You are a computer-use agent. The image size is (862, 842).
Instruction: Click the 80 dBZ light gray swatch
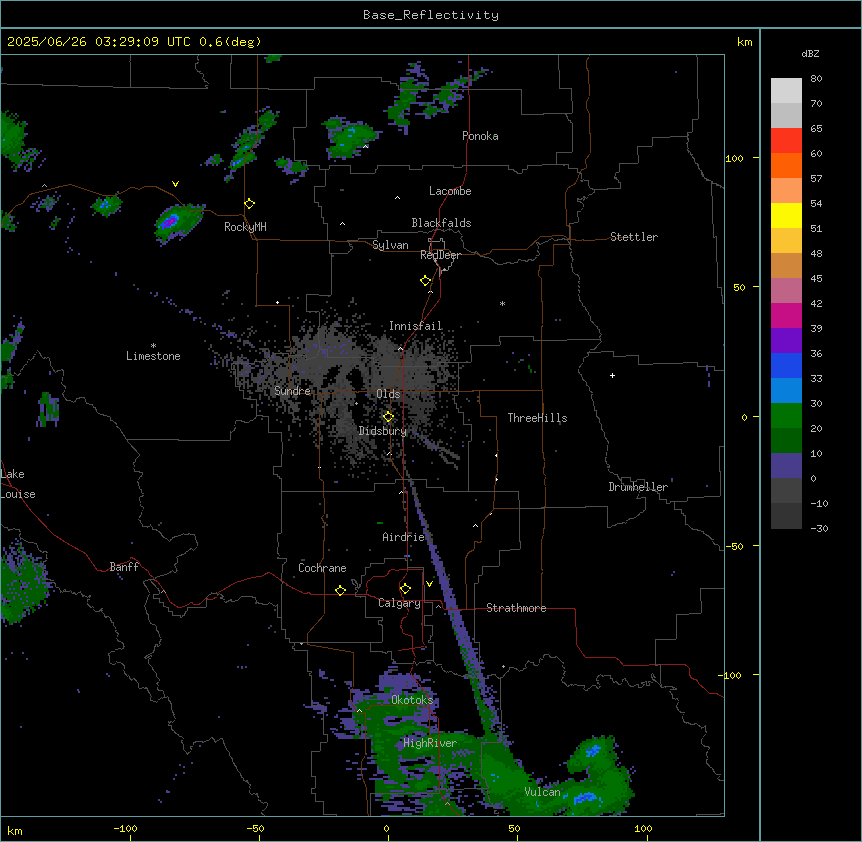pos(786,91)
